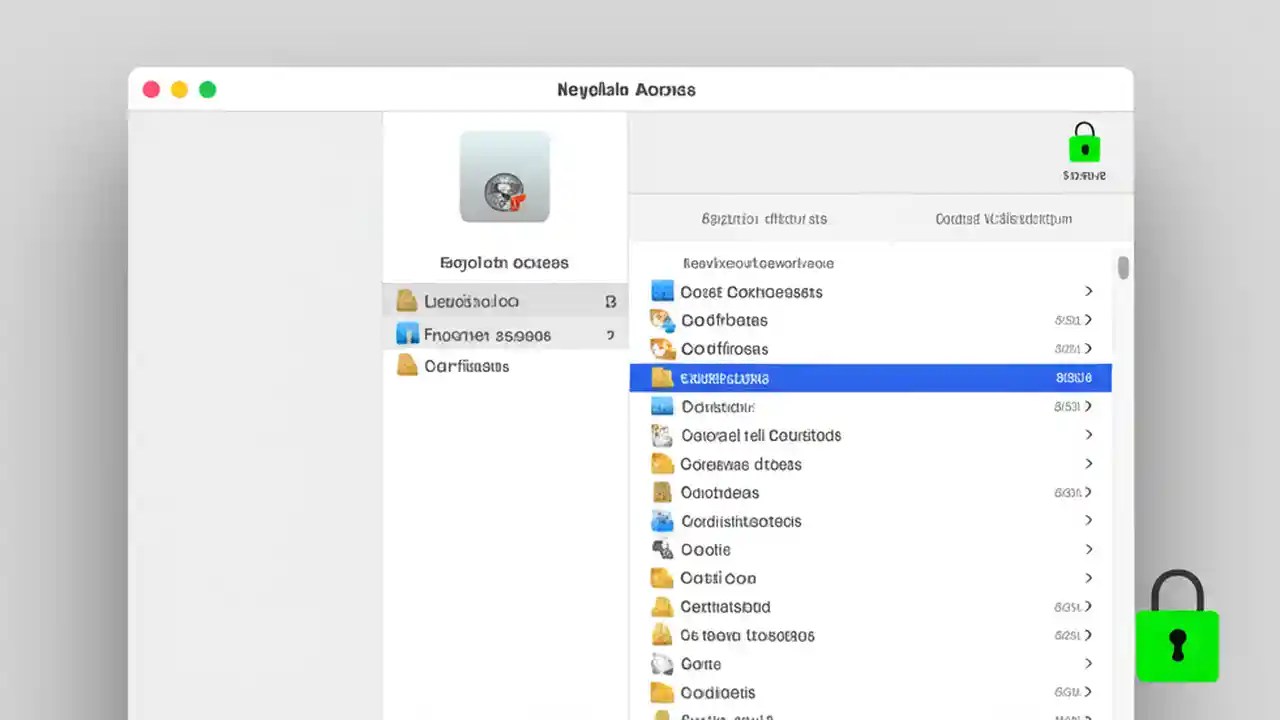
Task: Click the green zoom button in the title bar
Action: coord(207,89)
